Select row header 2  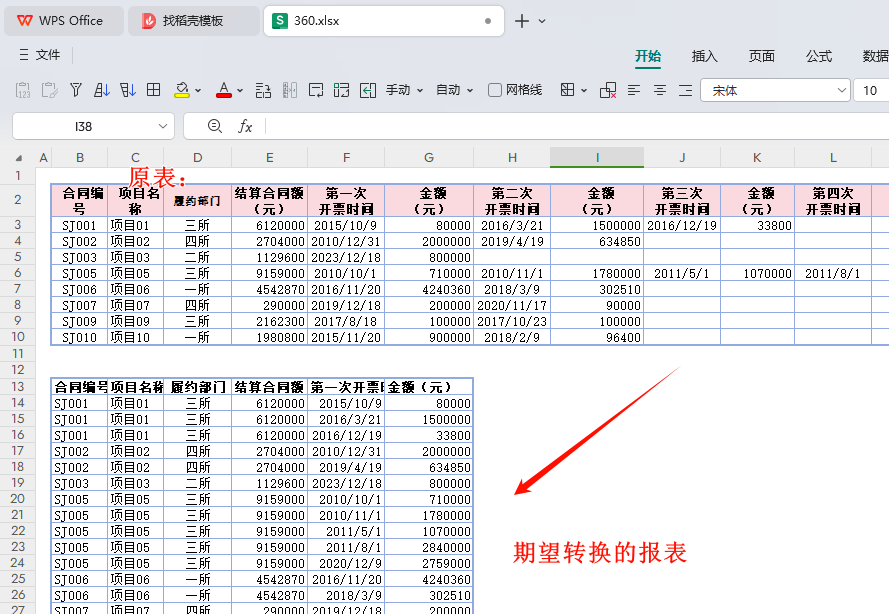tap(18, 200)
